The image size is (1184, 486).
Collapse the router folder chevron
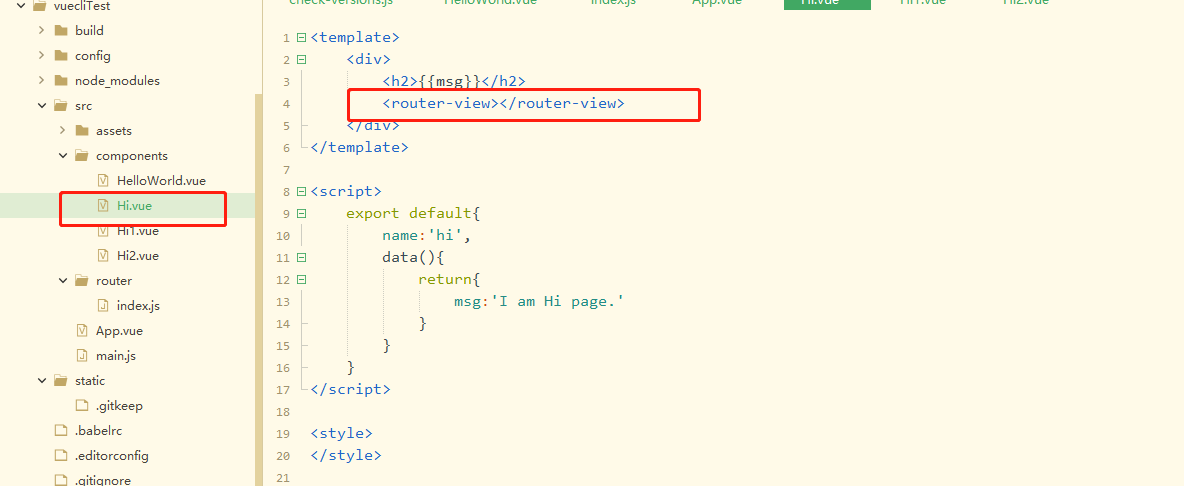coord(63,281)
